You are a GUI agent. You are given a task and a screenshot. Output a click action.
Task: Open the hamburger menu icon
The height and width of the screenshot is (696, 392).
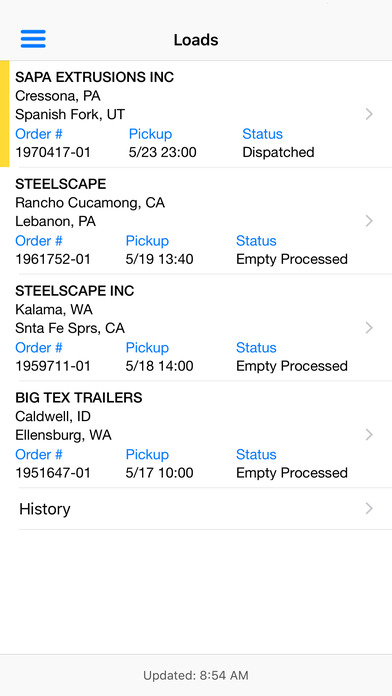(33, 39)
